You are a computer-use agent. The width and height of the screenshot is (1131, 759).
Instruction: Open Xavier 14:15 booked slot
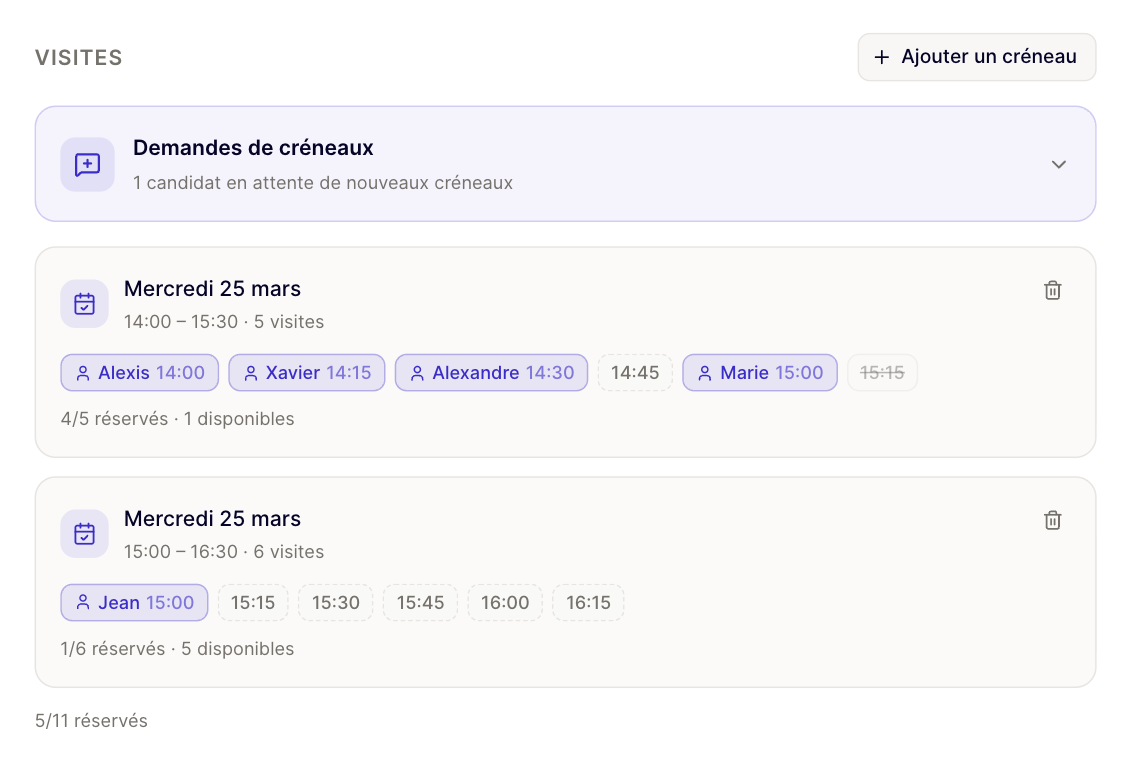tap(306, 373)
